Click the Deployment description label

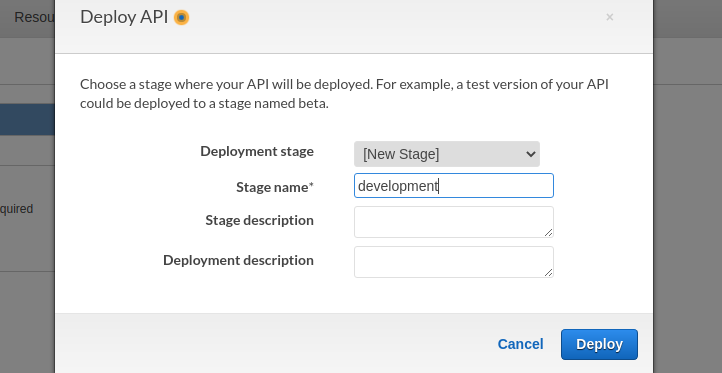[x=239, y=260]
